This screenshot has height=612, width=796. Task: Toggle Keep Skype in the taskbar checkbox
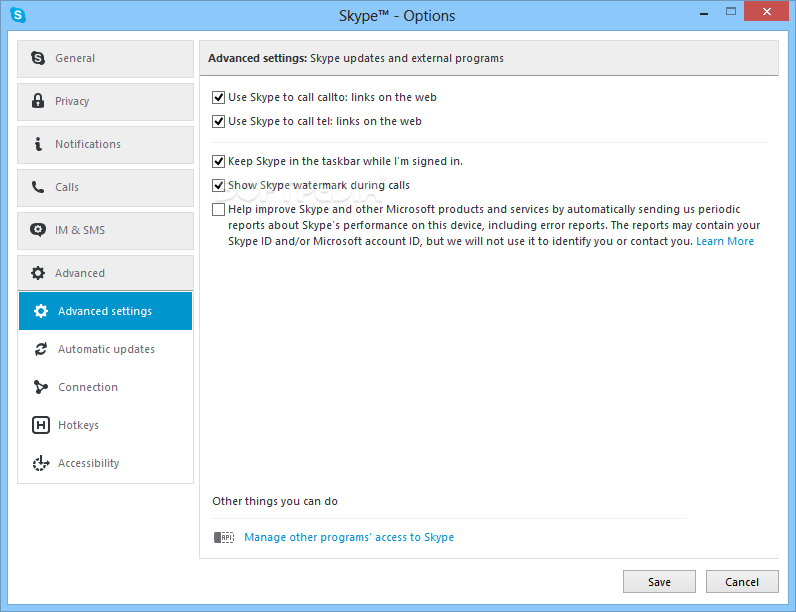point(218,161)
